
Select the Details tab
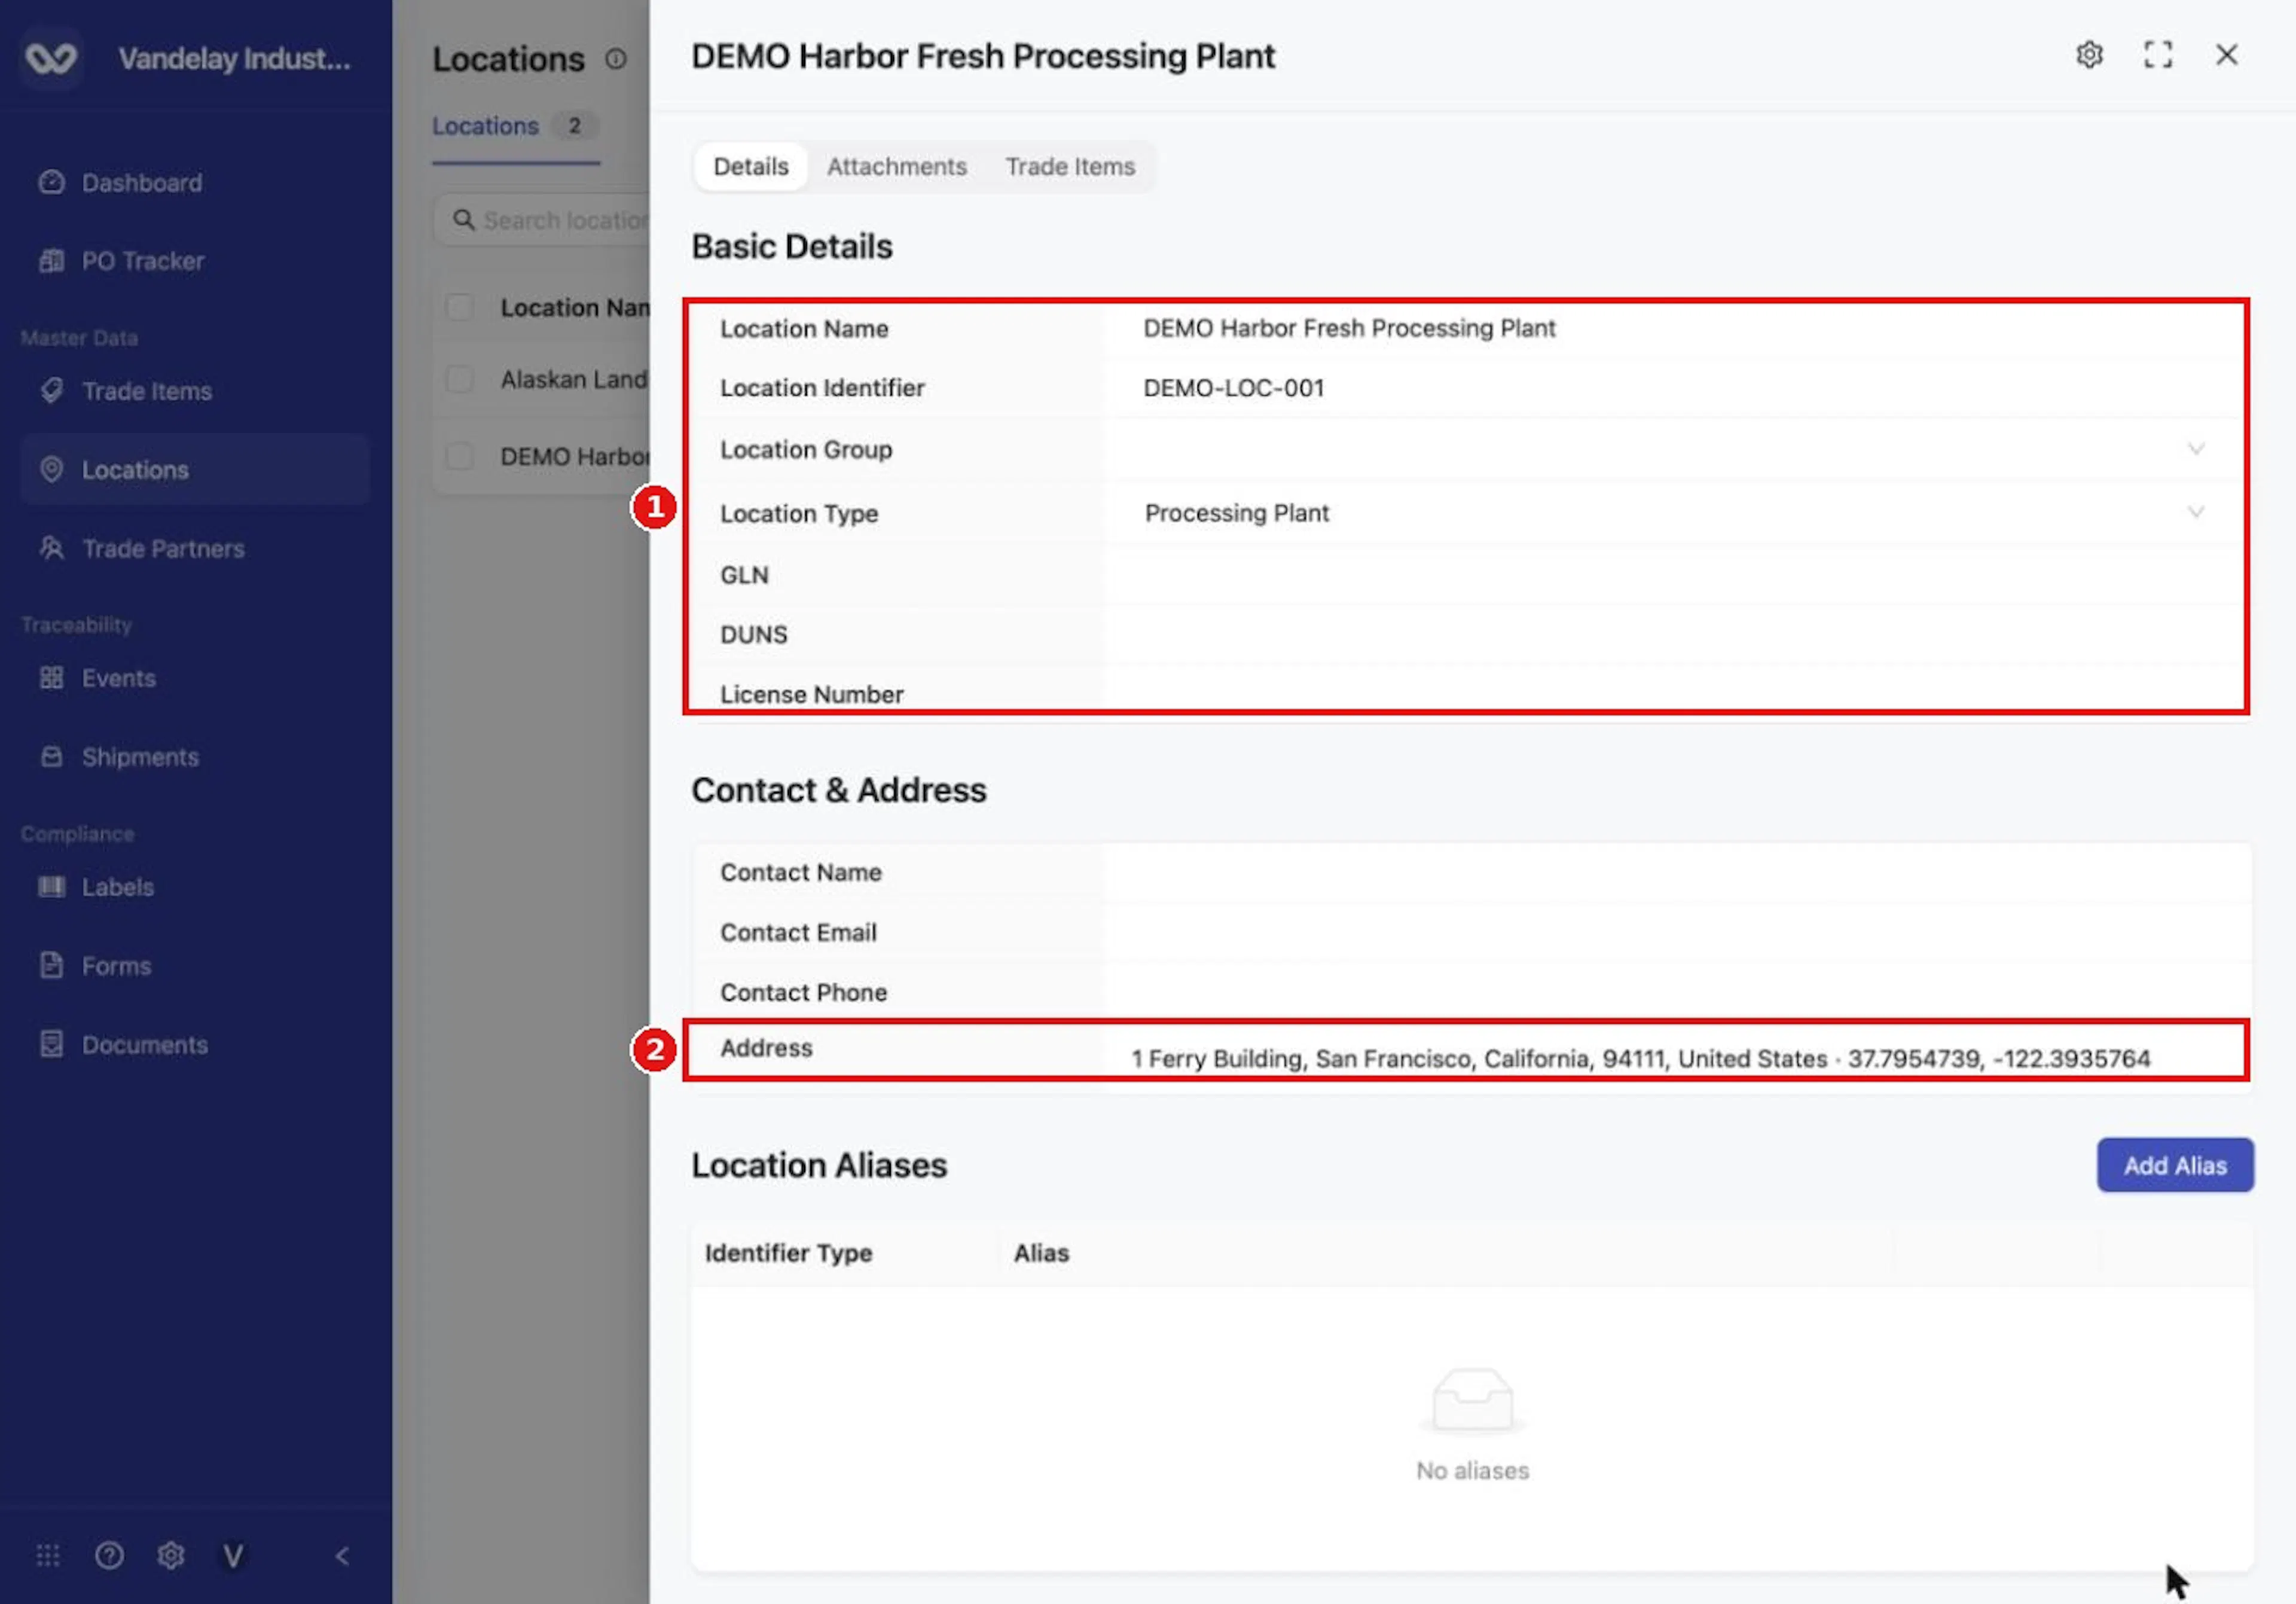pos(751,167)
